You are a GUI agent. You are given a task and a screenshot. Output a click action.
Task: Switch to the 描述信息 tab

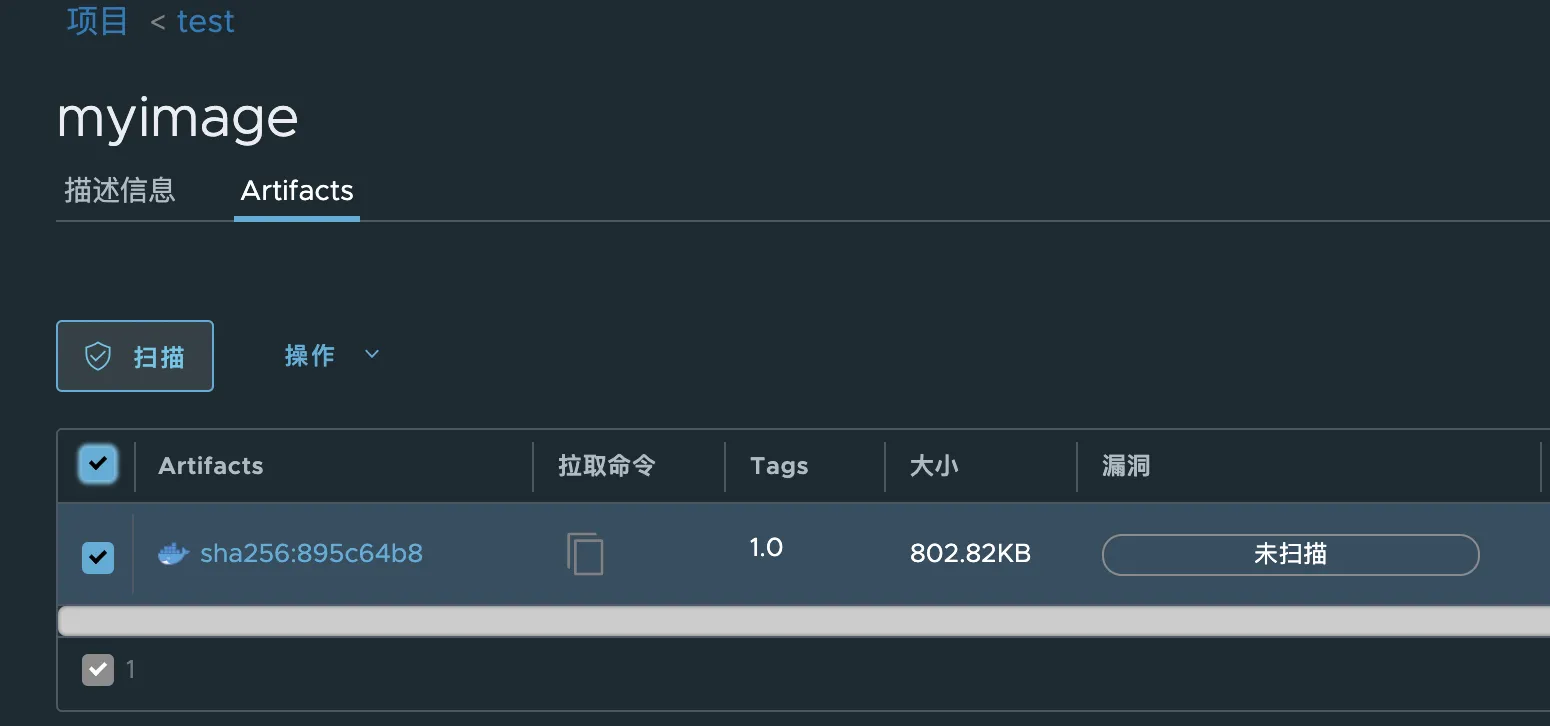pos(120,190)
